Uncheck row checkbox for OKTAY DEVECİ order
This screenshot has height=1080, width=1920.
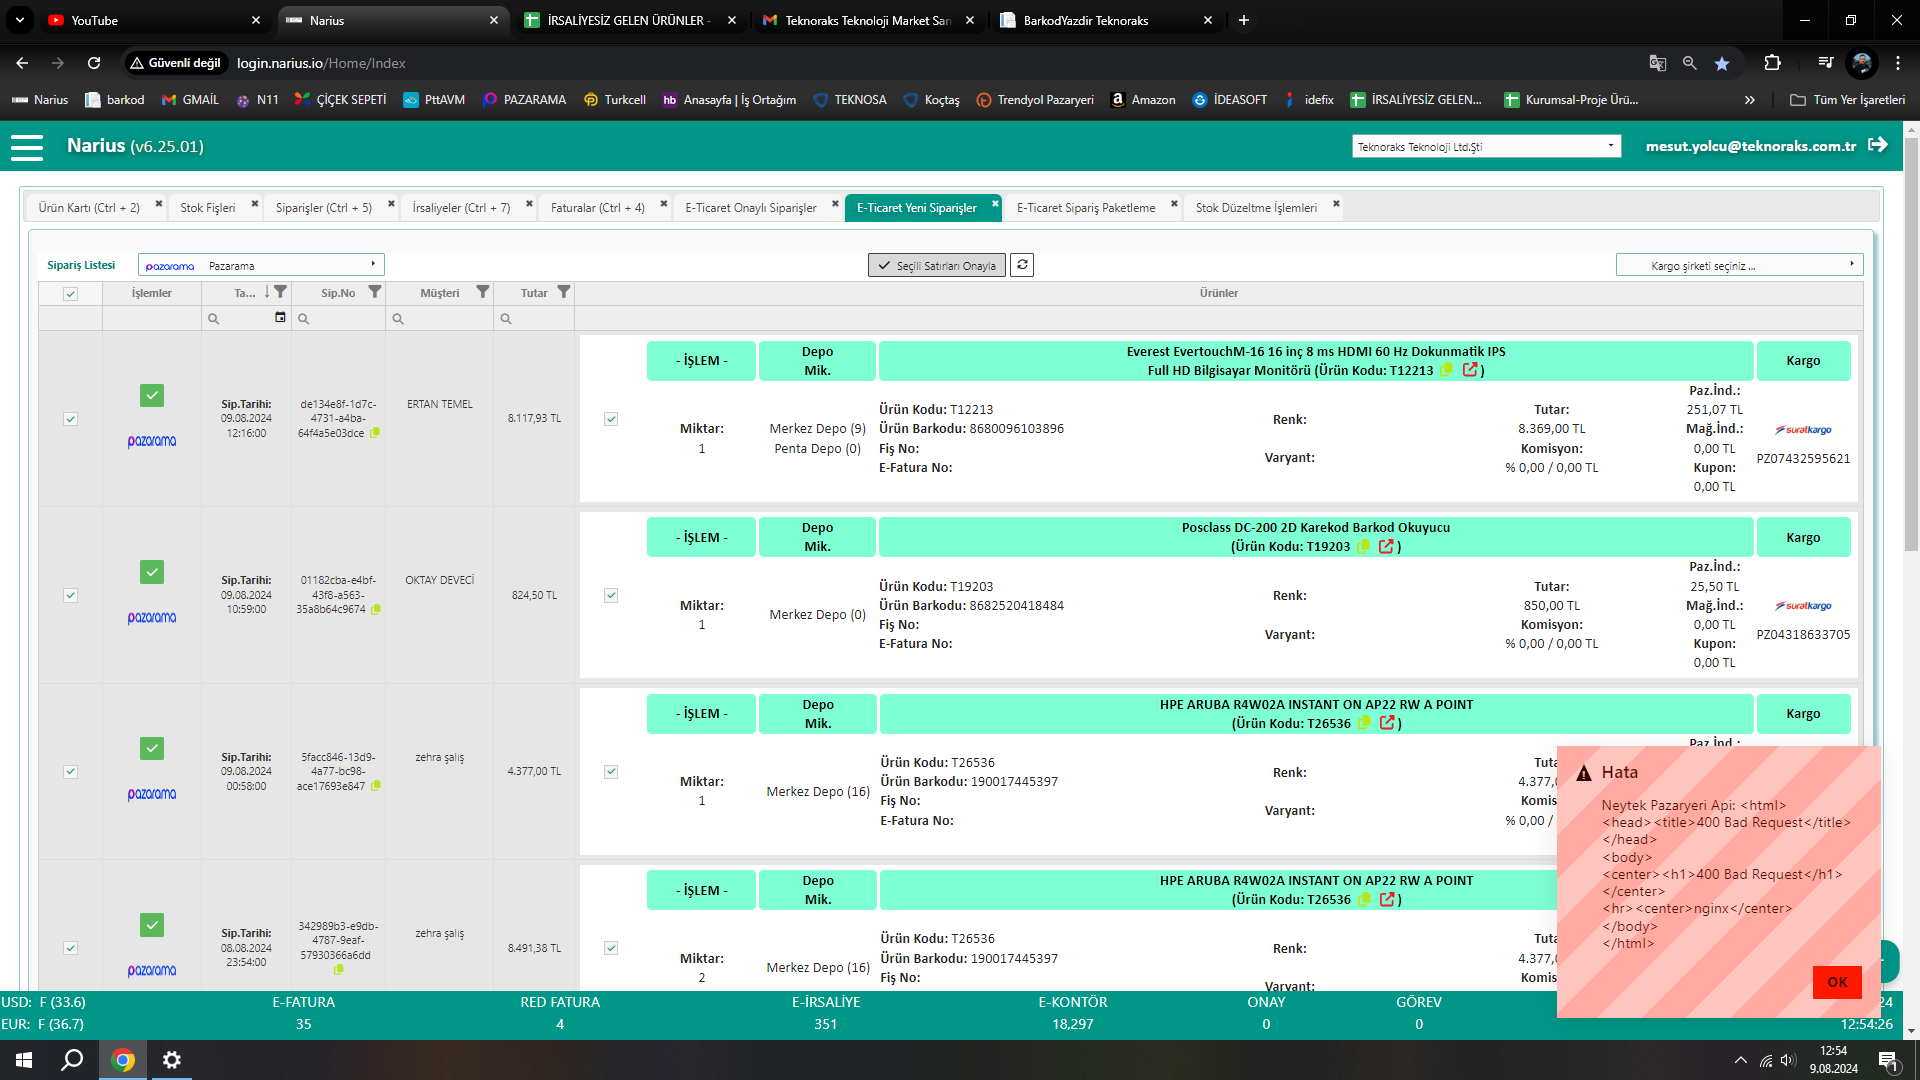pos(70,596)
